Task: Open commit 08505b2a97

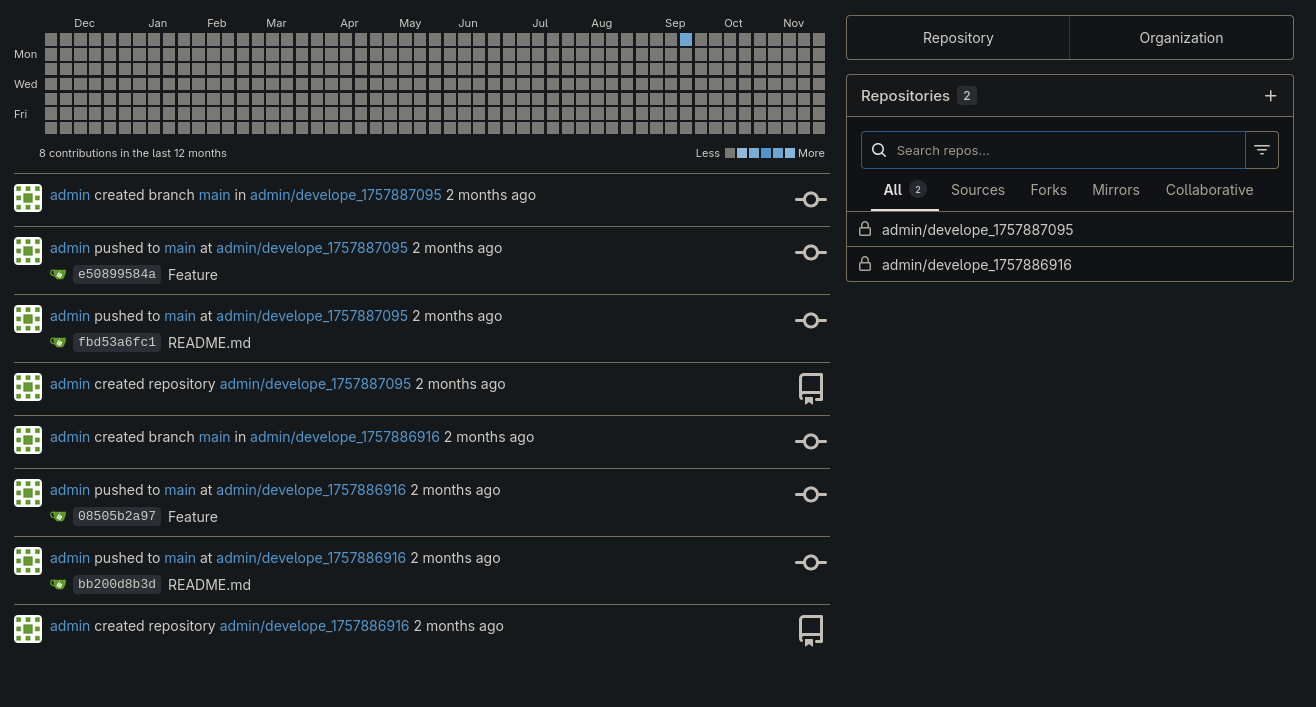Action: (116, 517)
